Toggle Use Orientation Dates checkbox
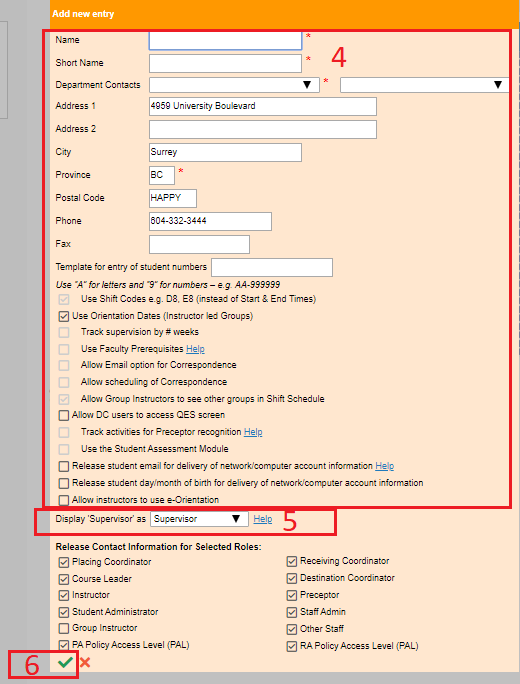 tap(64, 316)
